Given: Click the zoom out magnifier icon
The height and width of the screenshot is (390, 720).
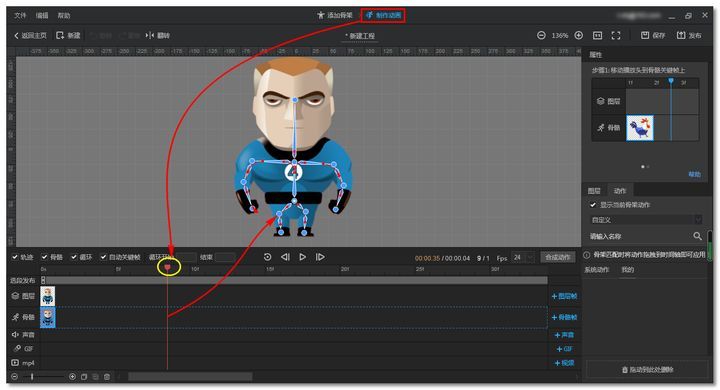Looking at the screenshot, I should tap(541, 35).
